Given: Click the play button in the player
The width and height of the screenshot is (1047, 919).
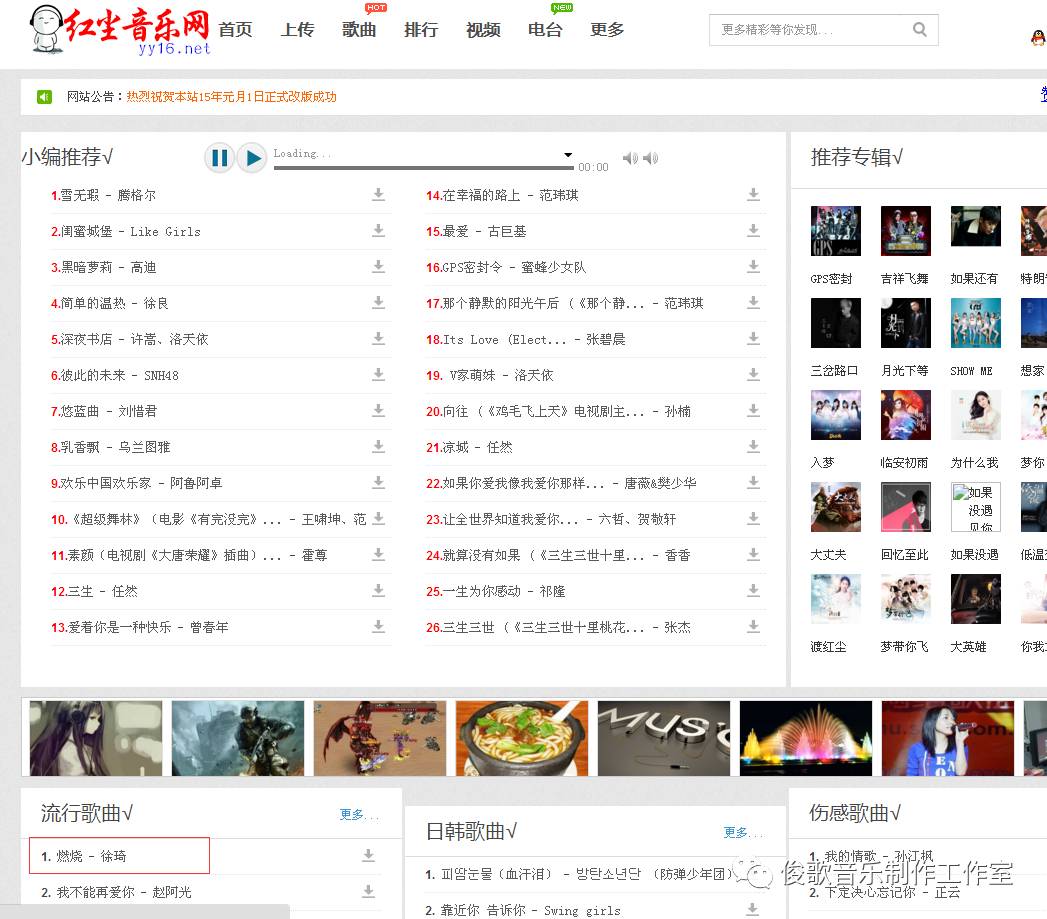Looking at the screenshot, I should pyautogui.click(x=252, y=158).
